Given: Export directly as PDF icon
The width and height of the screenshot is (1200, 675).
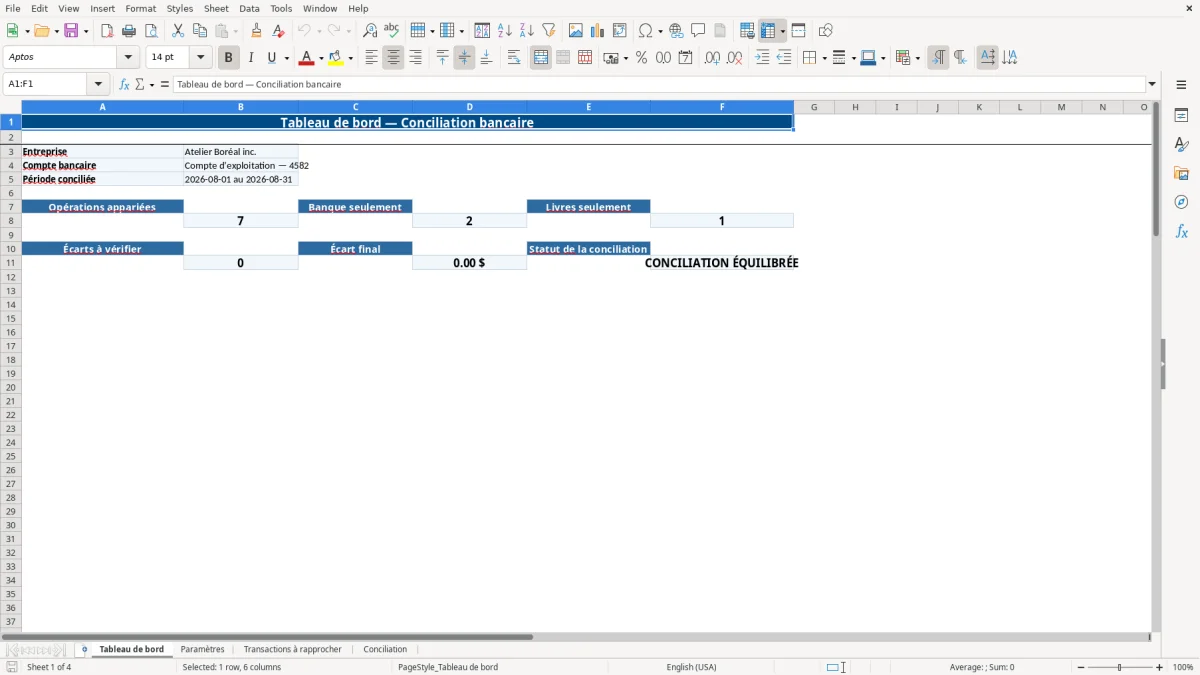Looking at the screenshot, I should (x=107, y=31).
